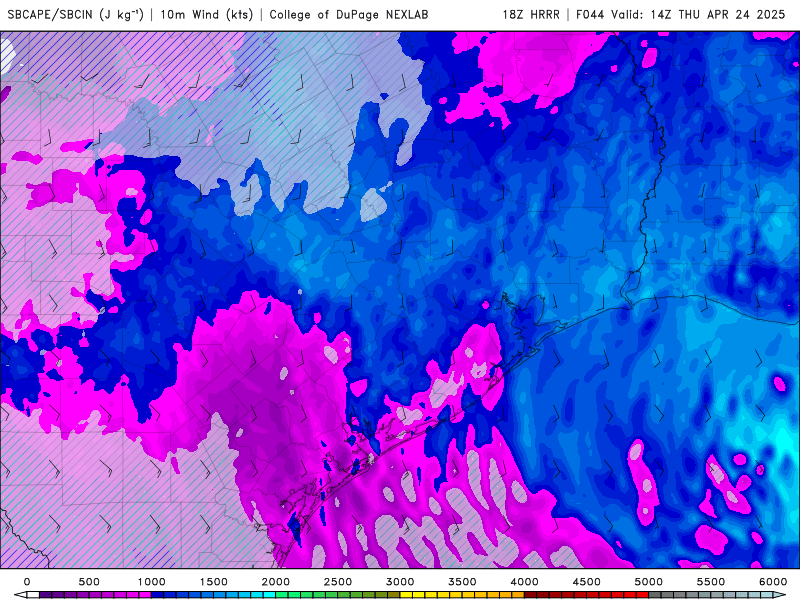The width and height of the screenshot is (800, 600).
Task: Click the 1500 label on color scale
Action: click(x=213, y=582)
